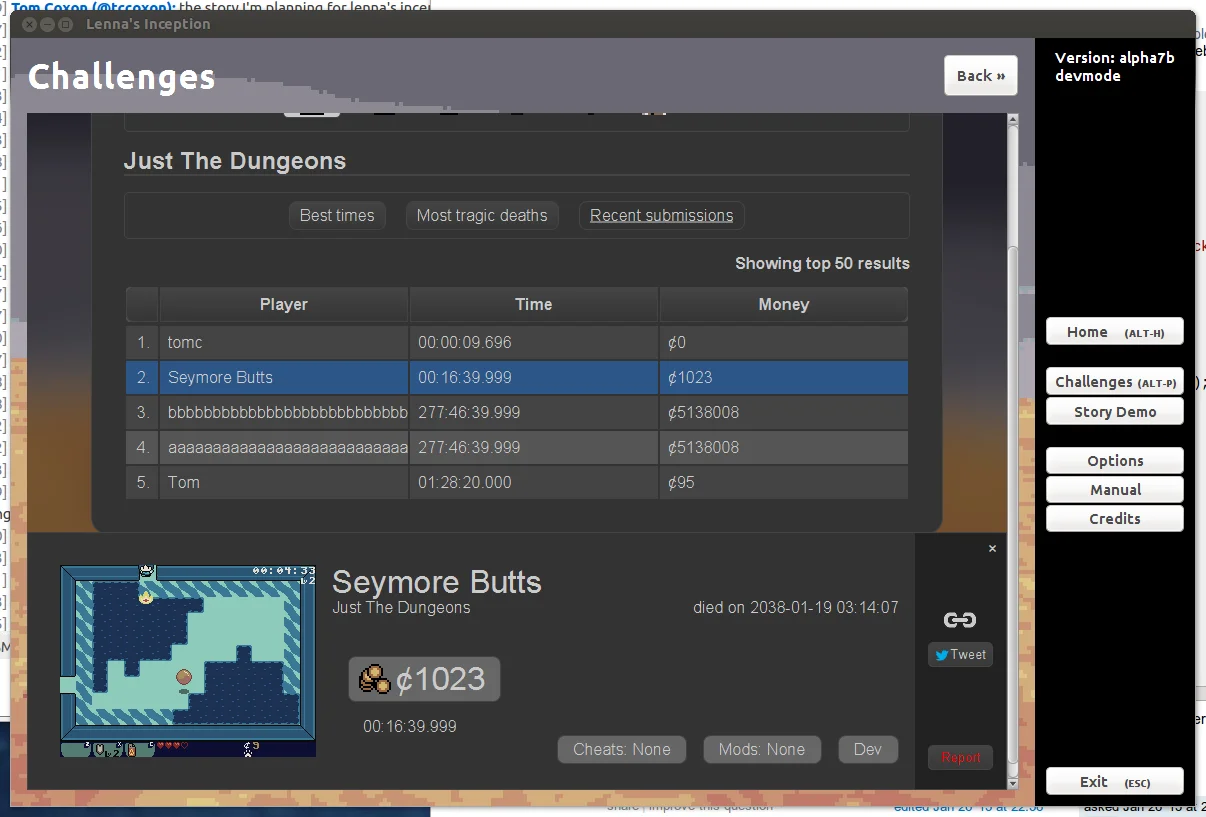
Task: Open the Story Demo menu item
Action: tap(1114, 412)
